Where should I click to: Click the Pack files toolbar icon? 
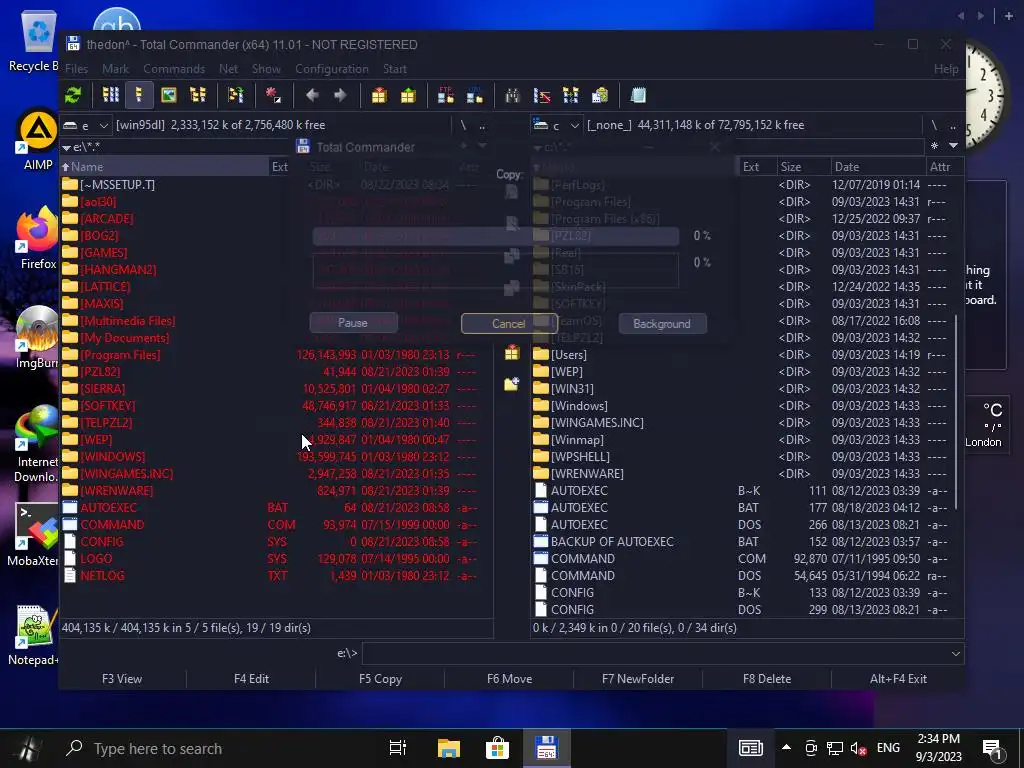click(x=379, y=95)
